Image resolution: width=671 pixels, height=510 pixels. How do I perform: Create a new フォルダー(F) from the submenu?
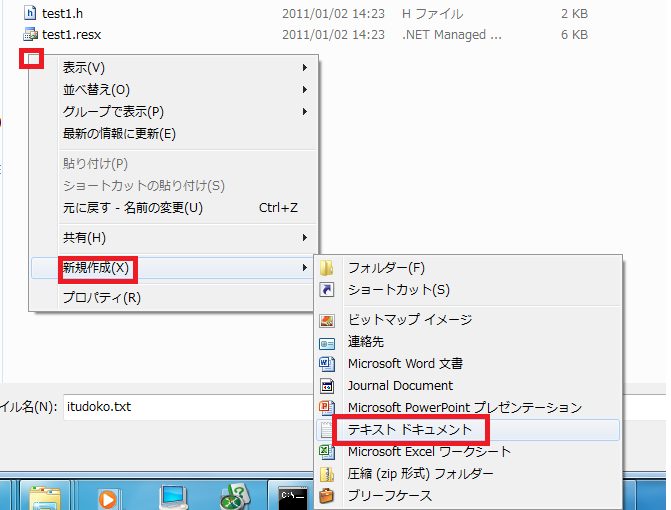[386, 268]
